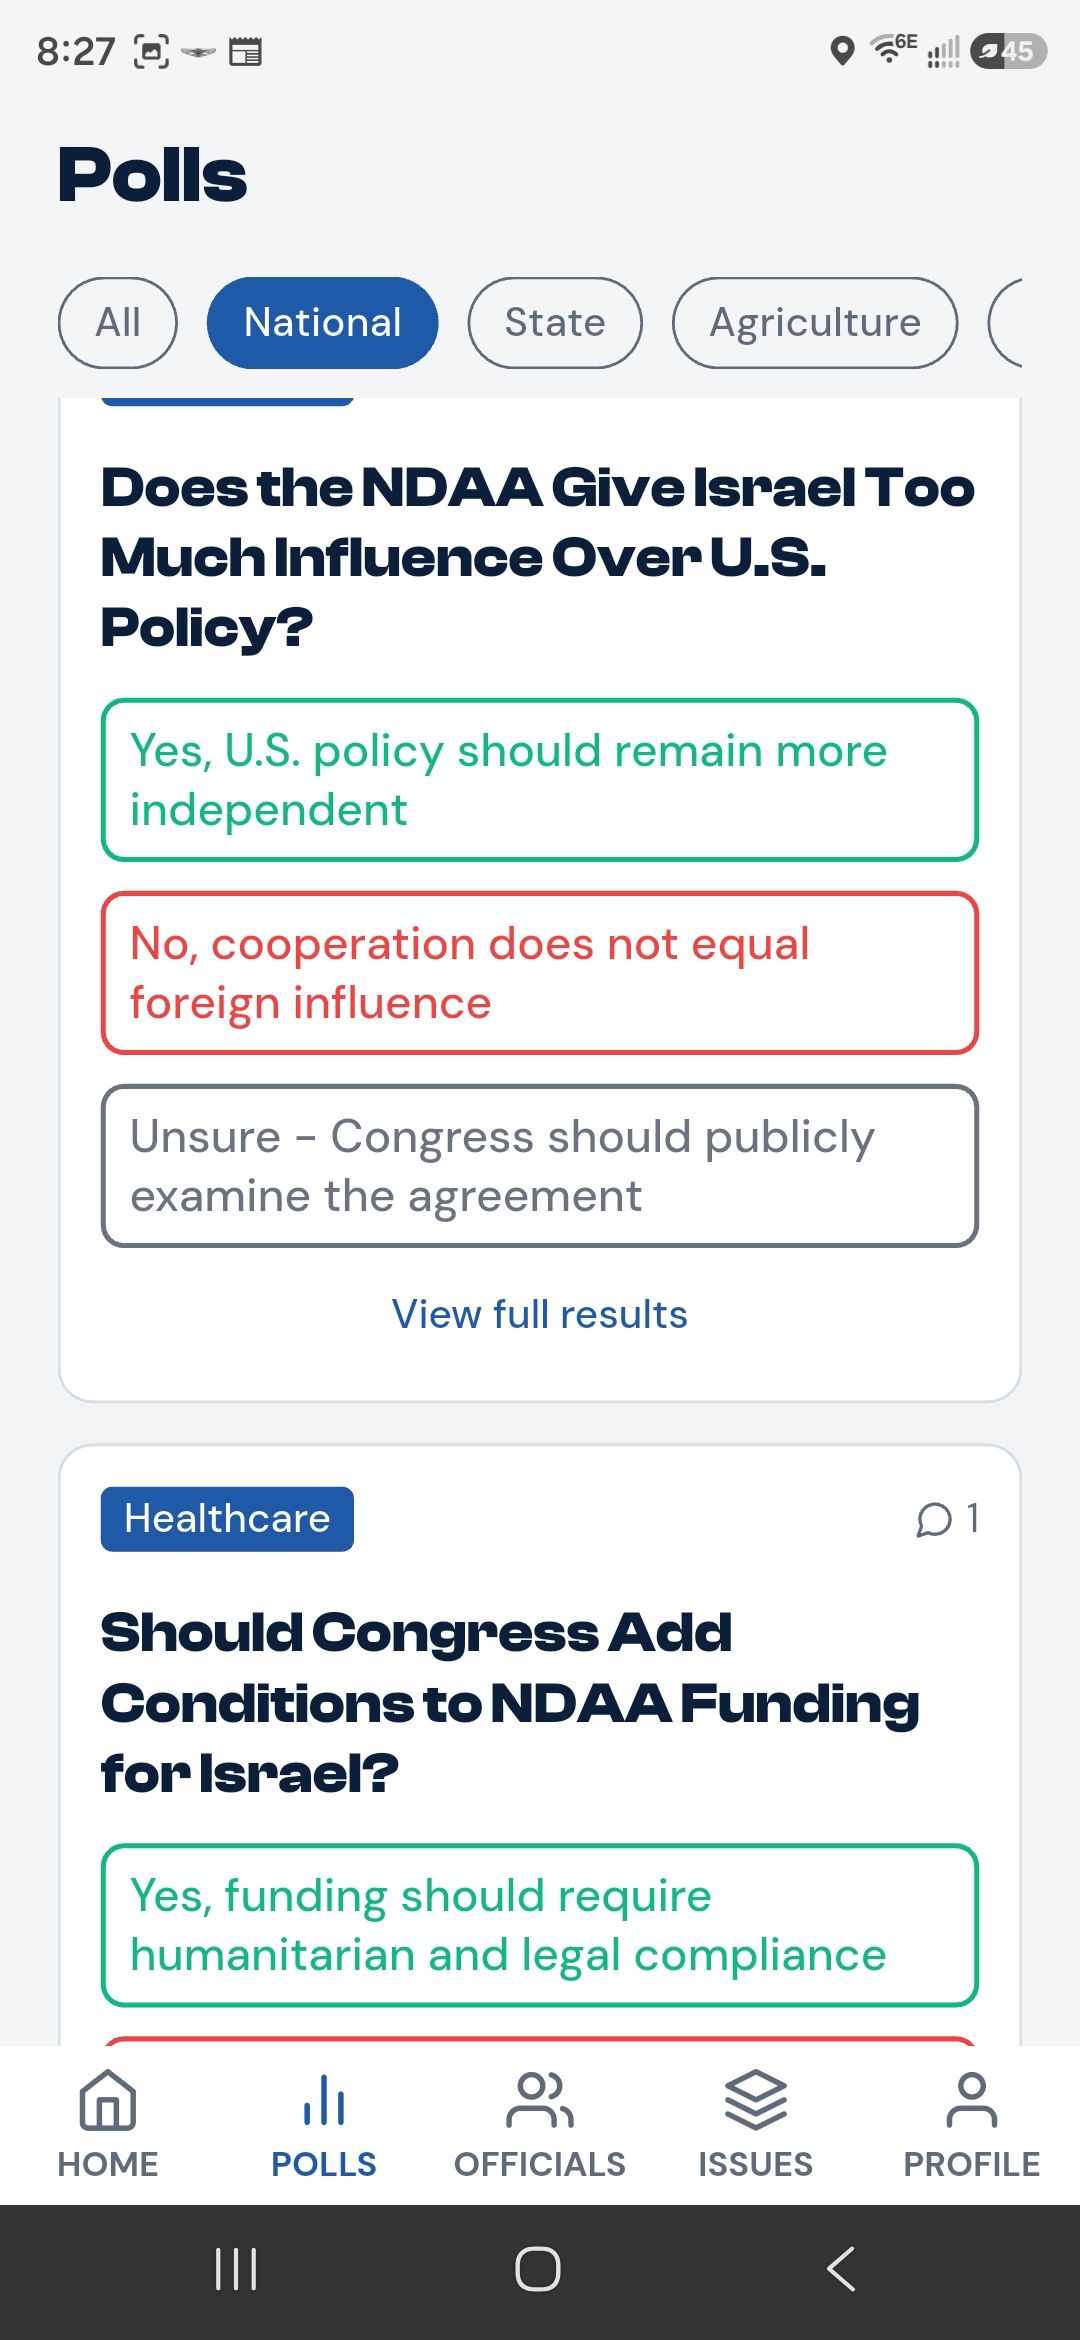Viewport: 1080px width, 2340px height.
Task: Select 'No, cooperation does not equal foreign influence'
Action: pyautogui.click(x=540, y=973)
